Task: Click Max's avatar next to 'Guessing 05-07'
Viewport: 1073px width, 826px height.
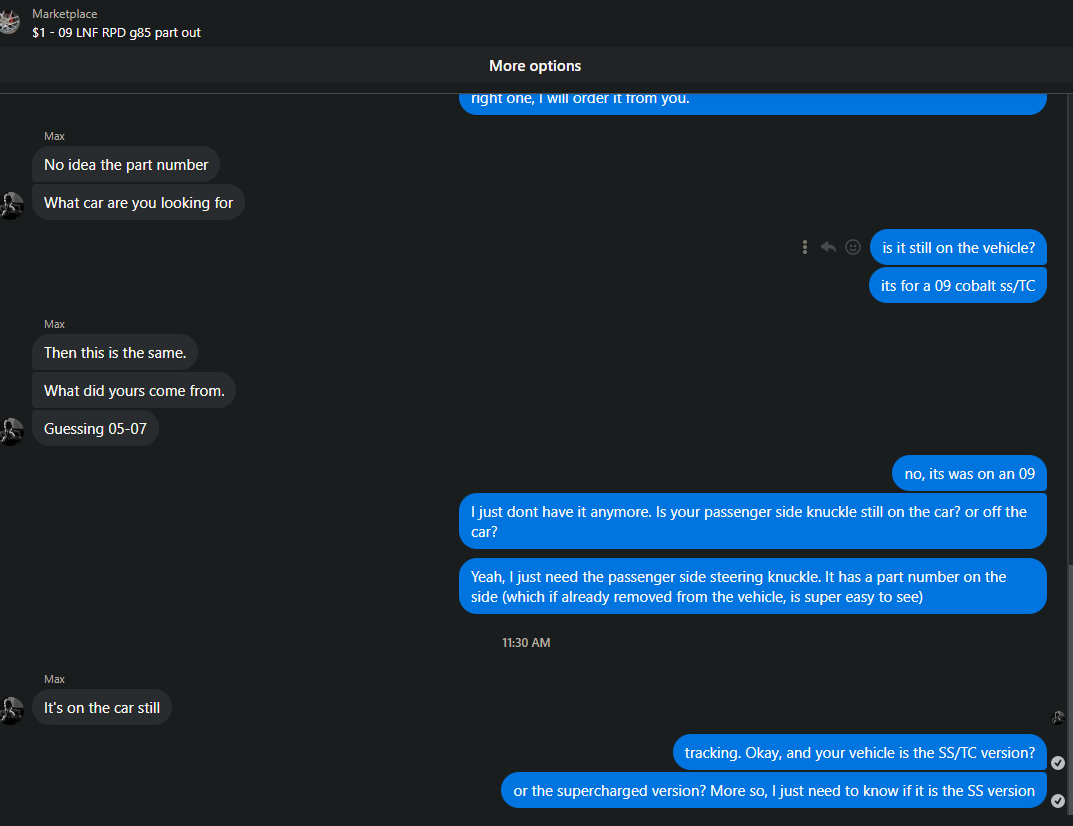Action: click(x=11, y=431)
